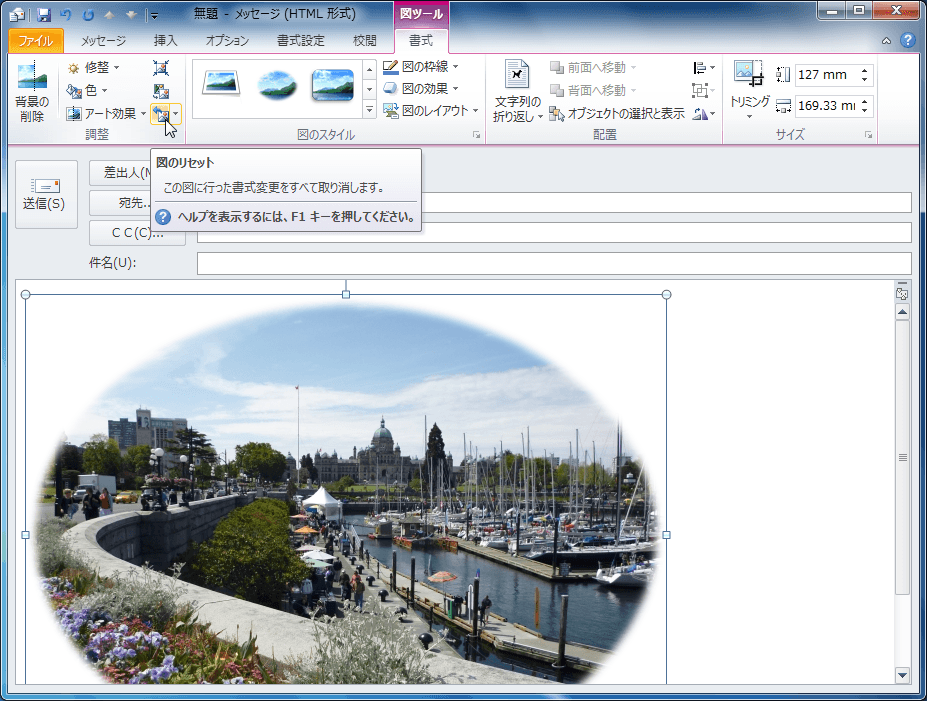The image size is (927, 701).
Task: Click the top-center resize handle of the image
Action: [x=346, y=294]
